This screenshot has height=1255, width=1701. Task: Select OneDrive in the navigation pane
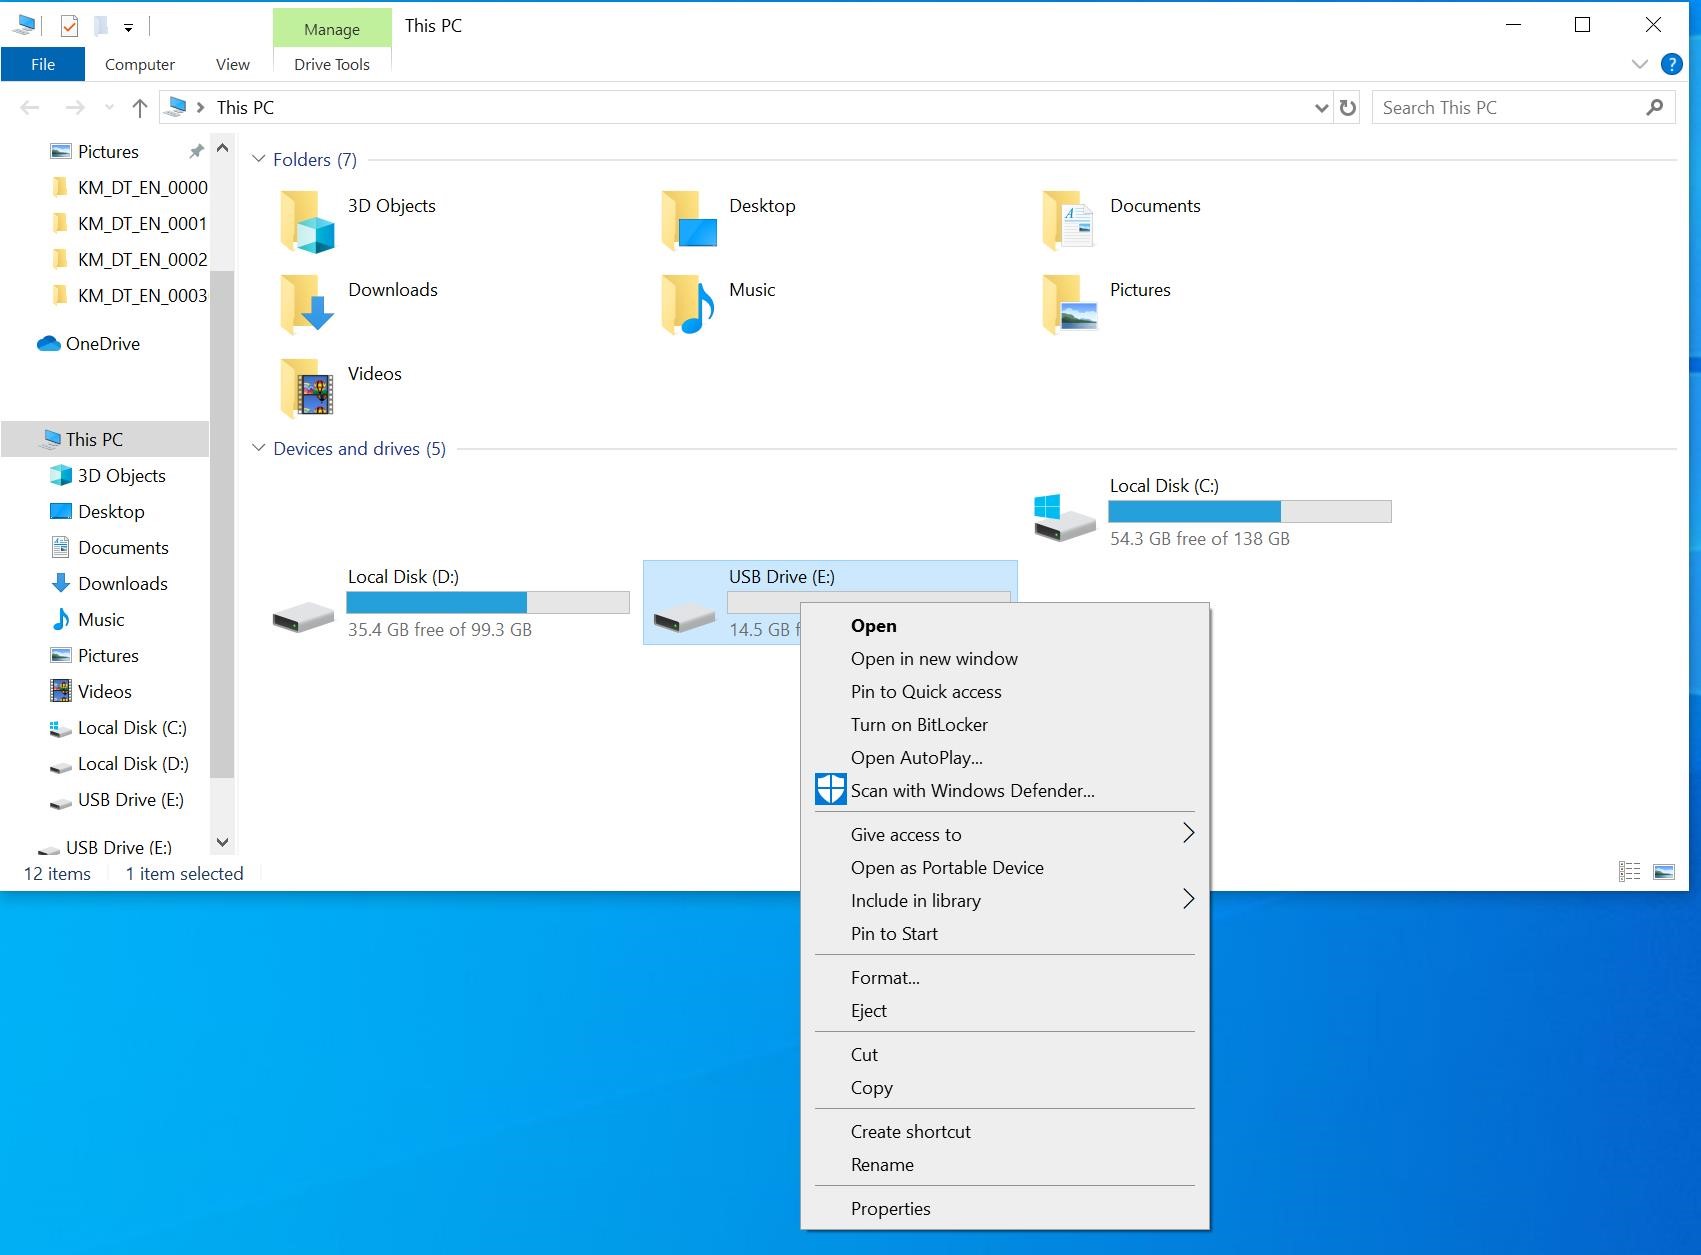tap(102, 343)
